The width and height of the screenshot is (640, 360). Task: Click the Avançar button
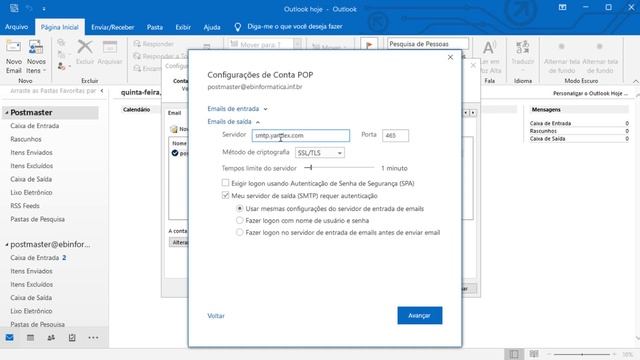coord(420,315)
